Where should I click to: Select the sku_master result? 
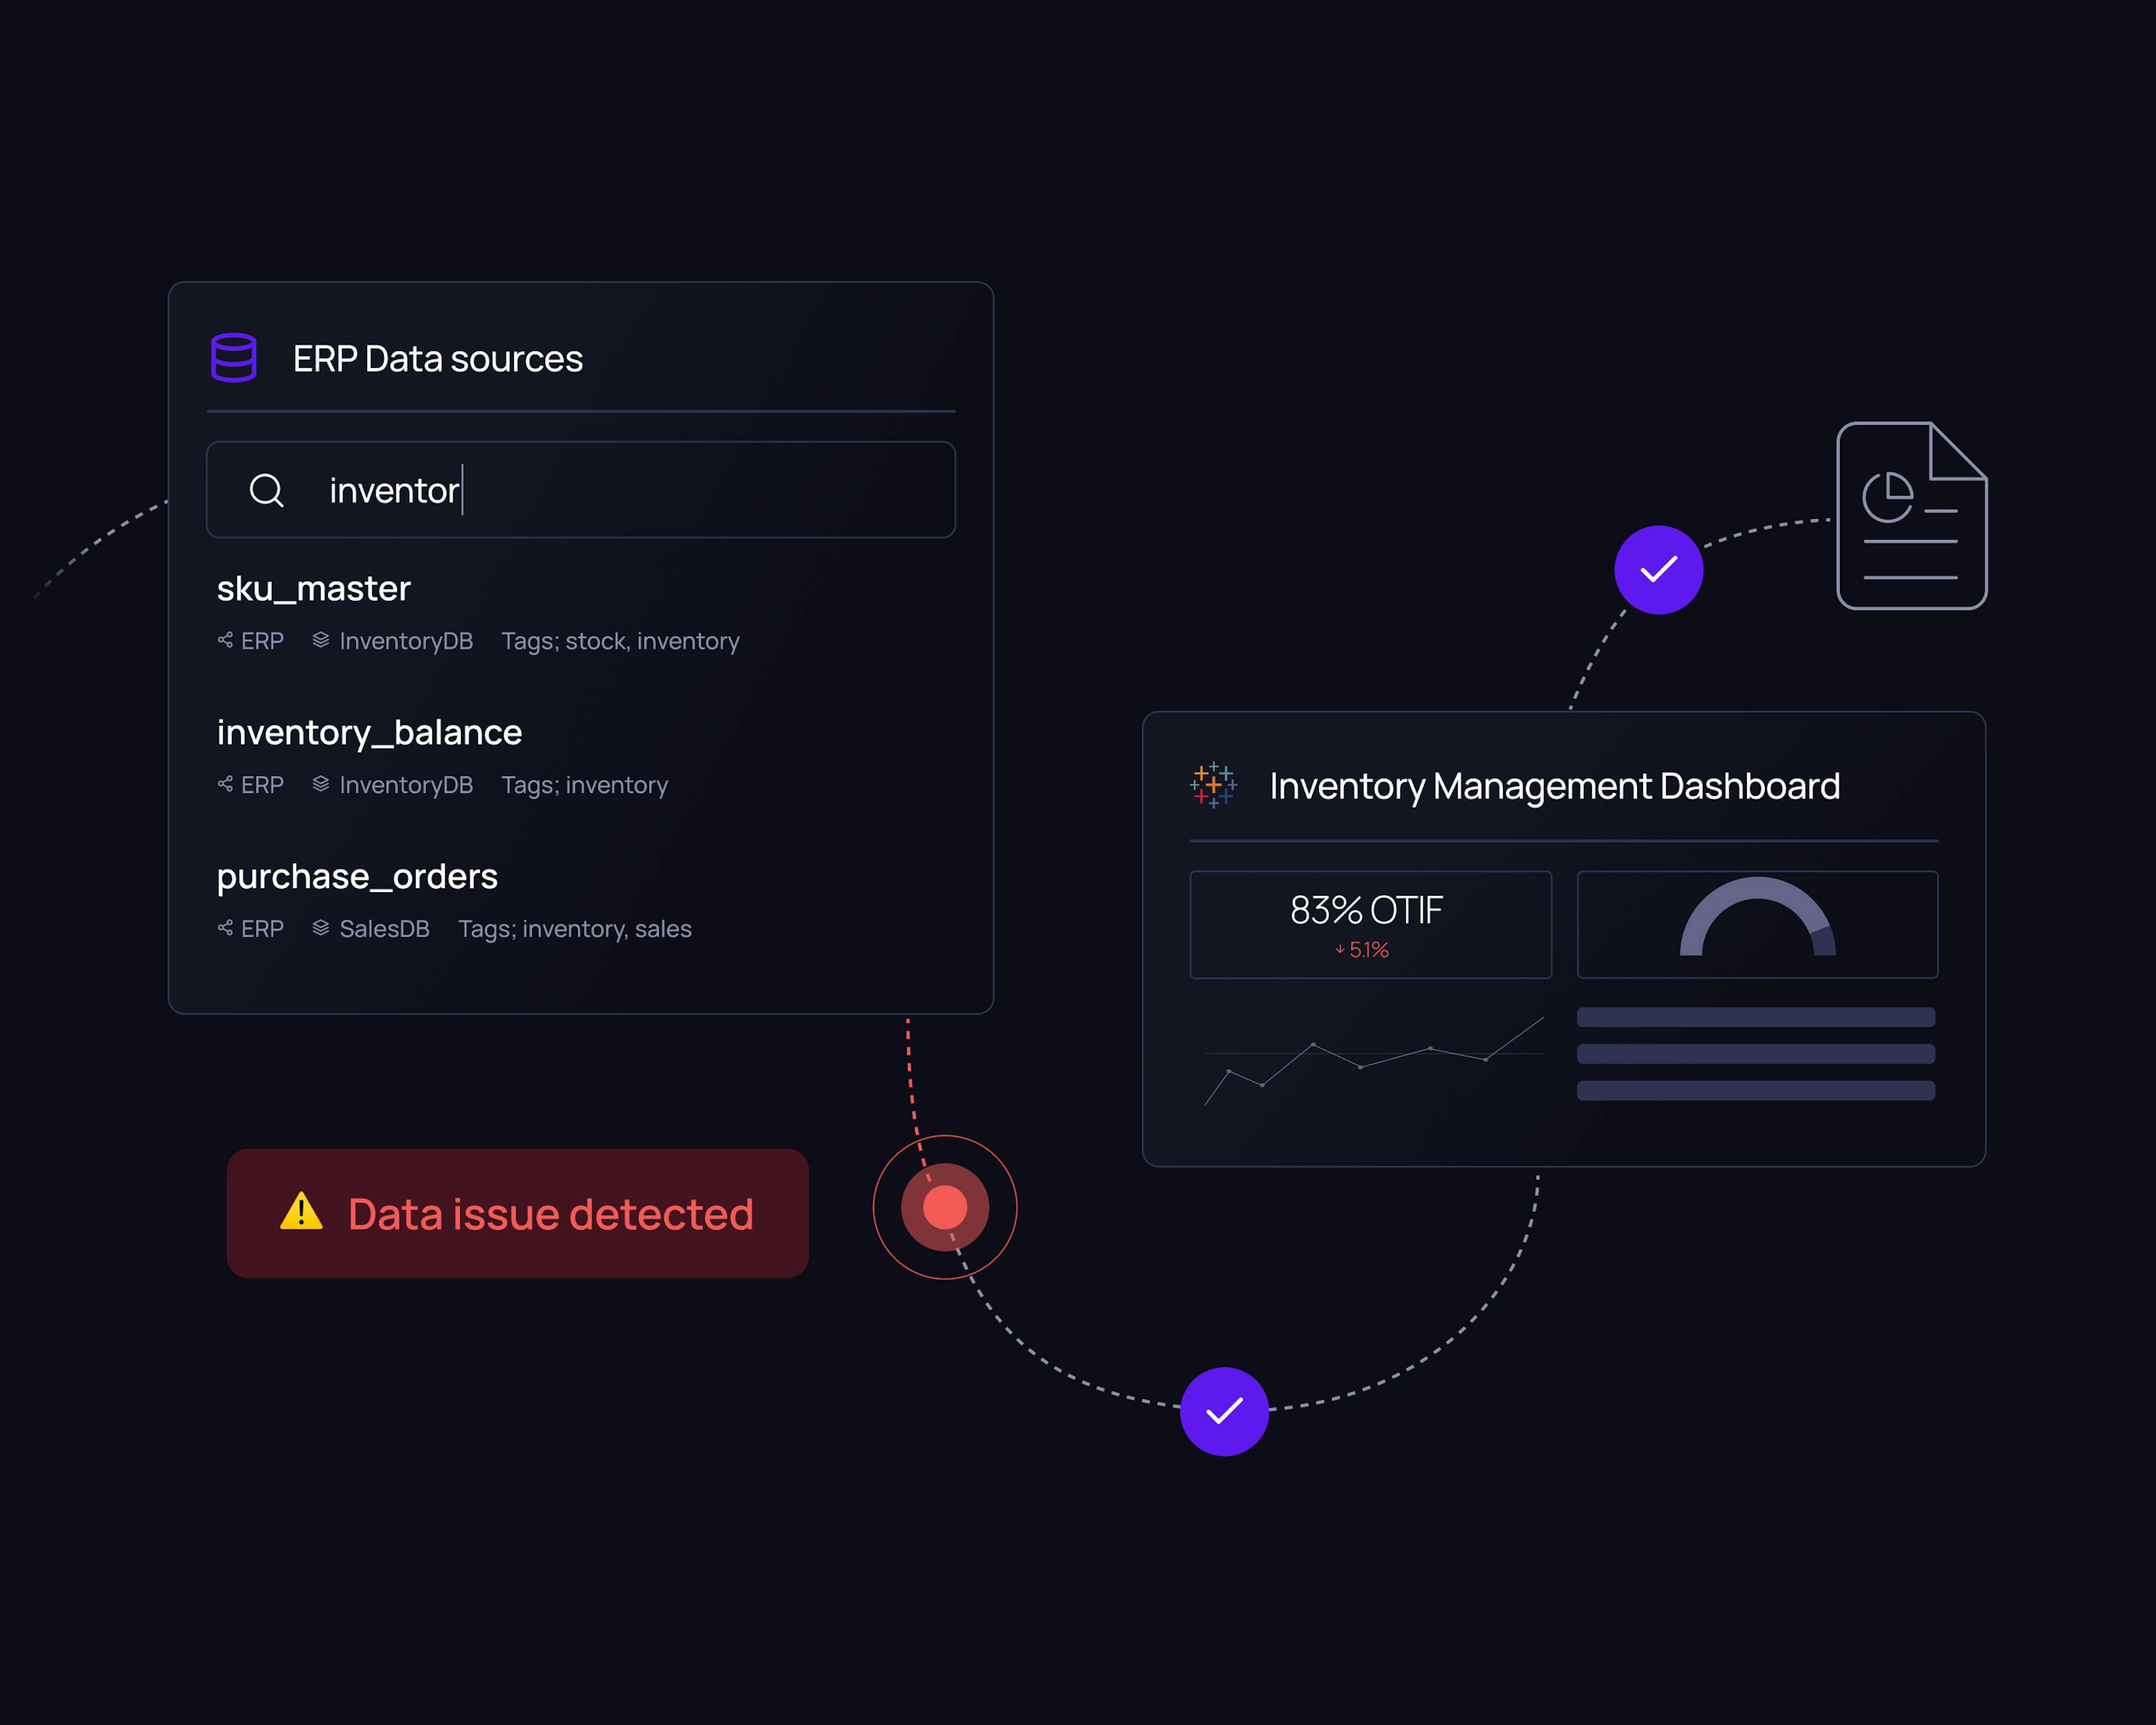click(314, 588)
